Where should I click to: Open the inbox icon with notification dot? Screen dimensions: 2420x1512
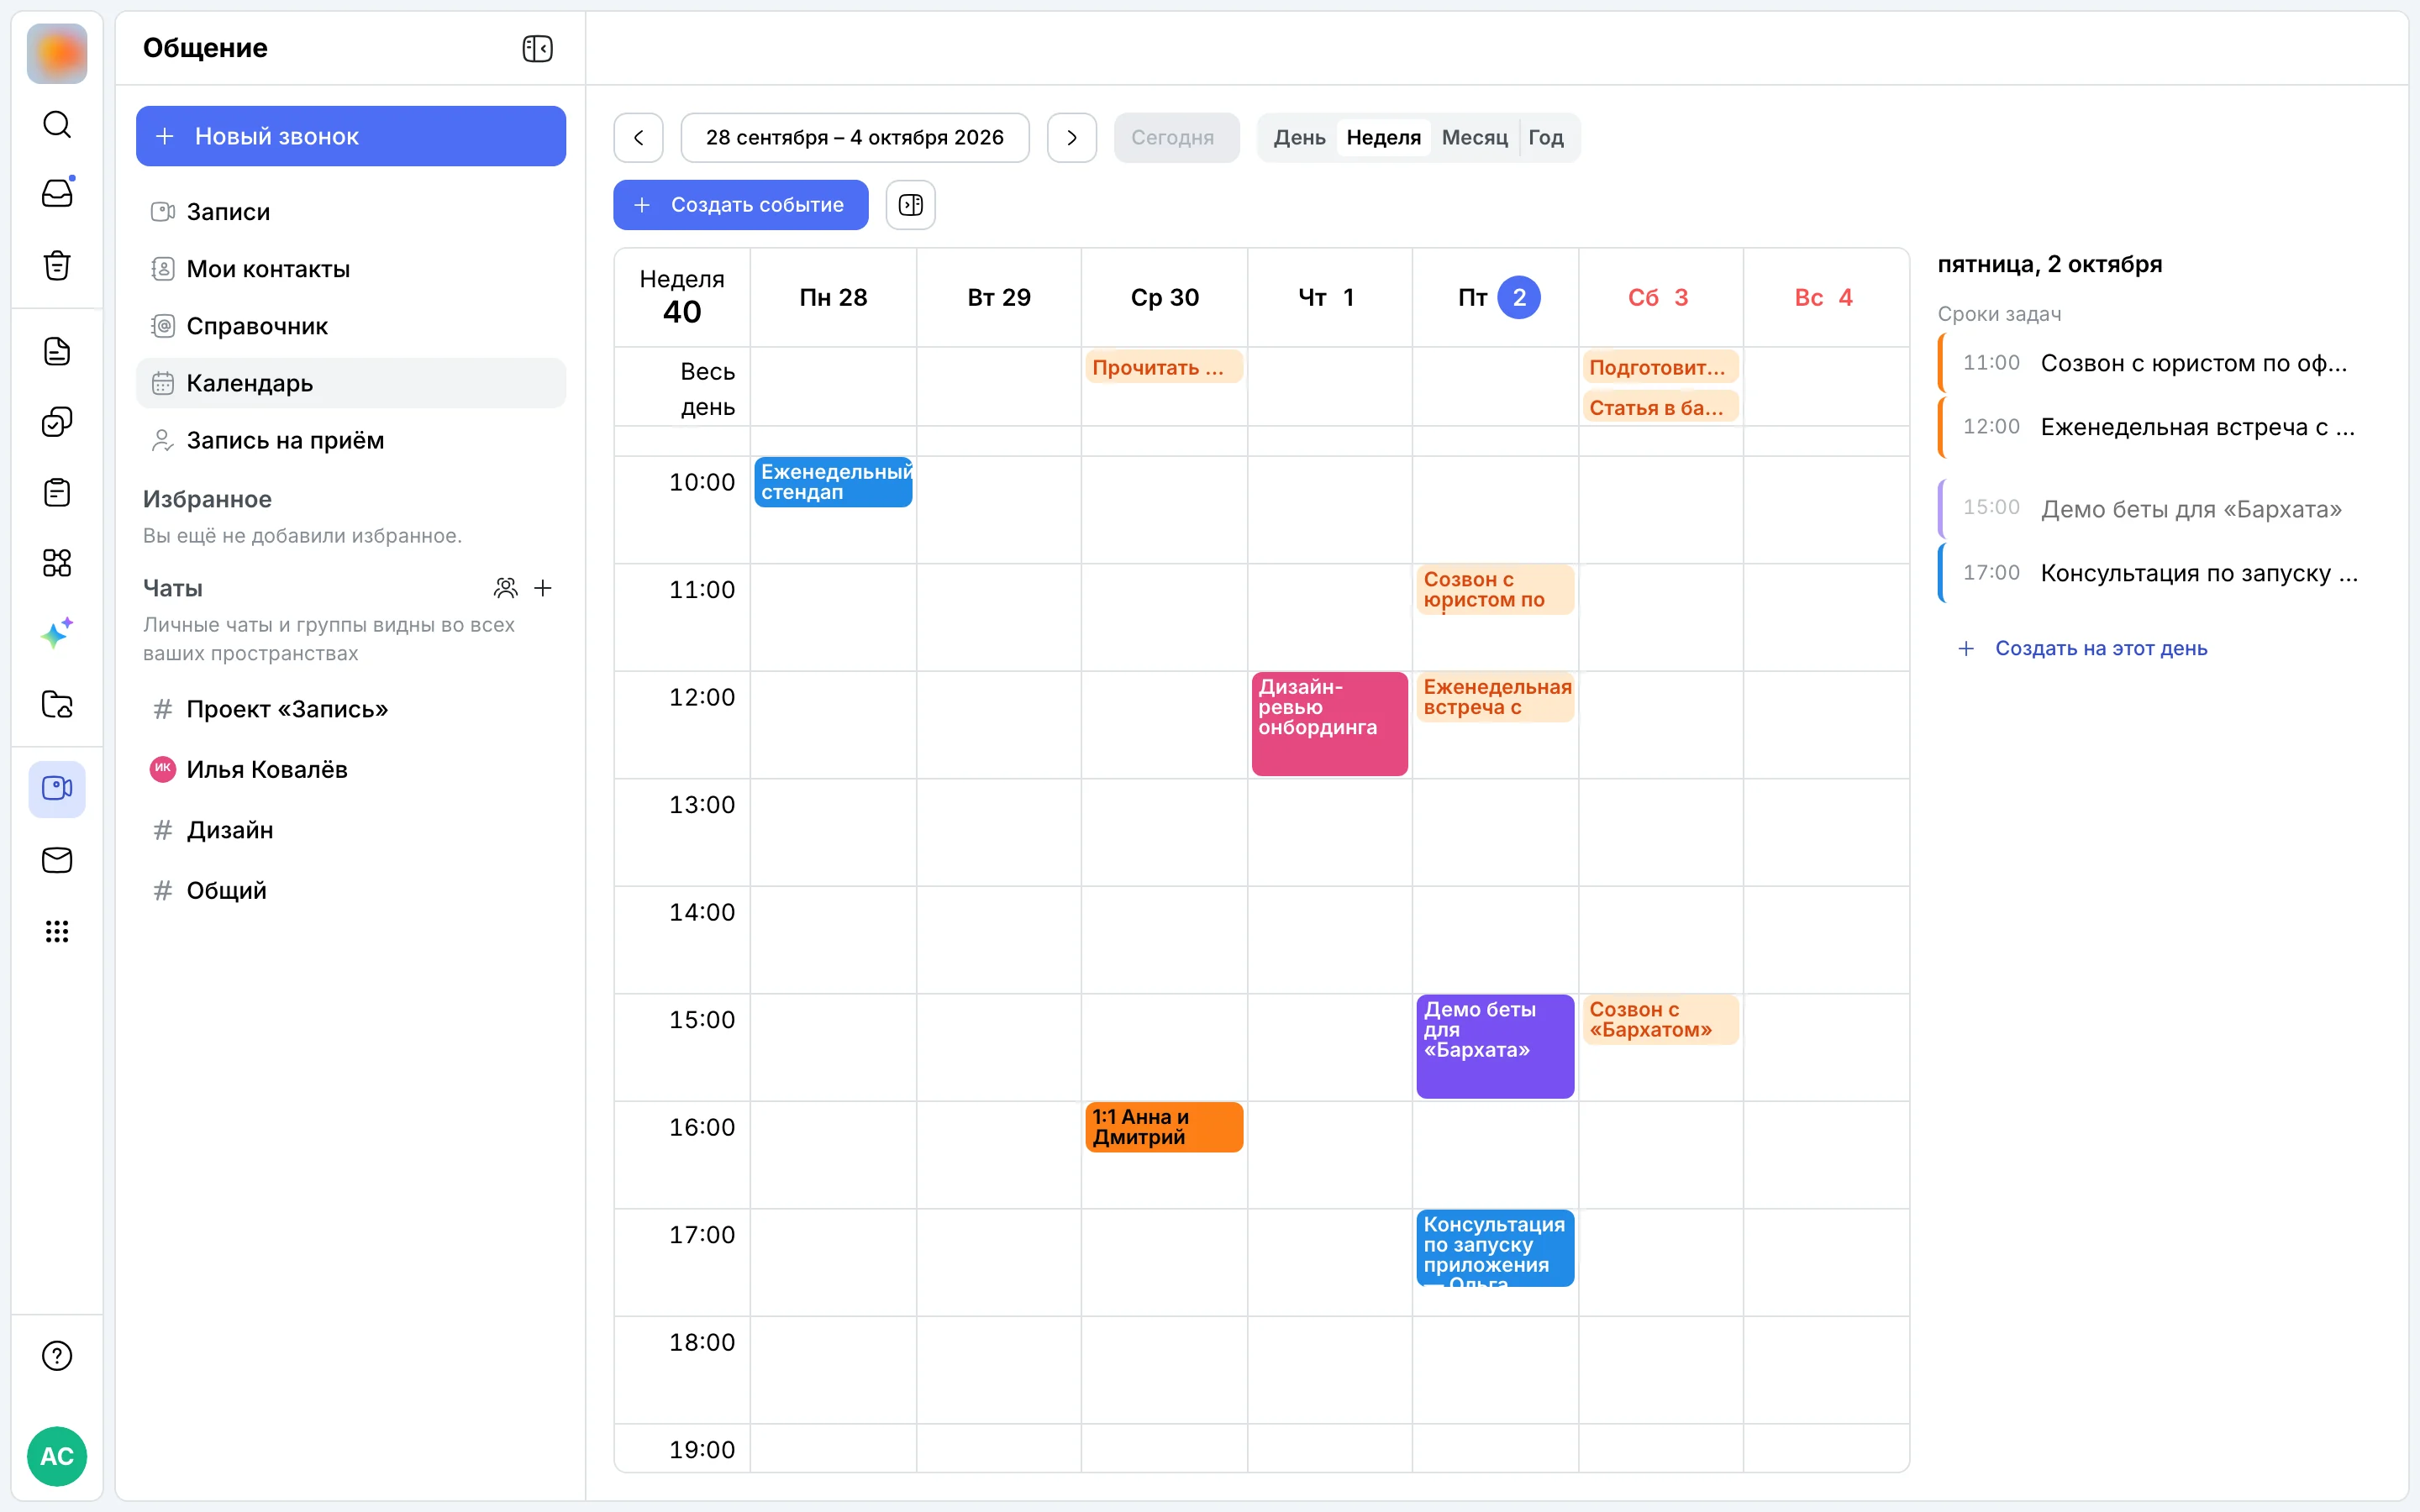click(x=57, y=194)
